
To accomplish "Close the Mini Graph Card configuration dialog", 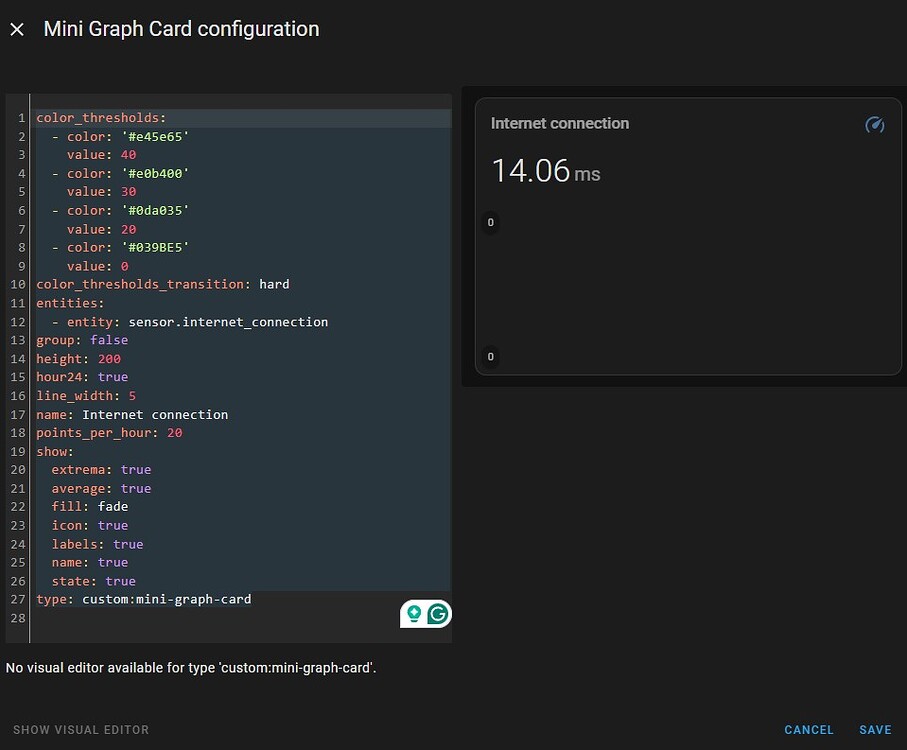I will point(16,29).
